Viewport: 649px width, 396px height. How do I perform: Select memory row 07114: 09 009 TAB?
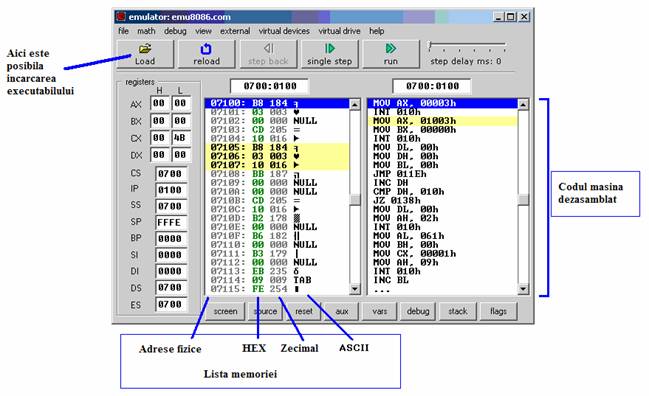point(277,280)
